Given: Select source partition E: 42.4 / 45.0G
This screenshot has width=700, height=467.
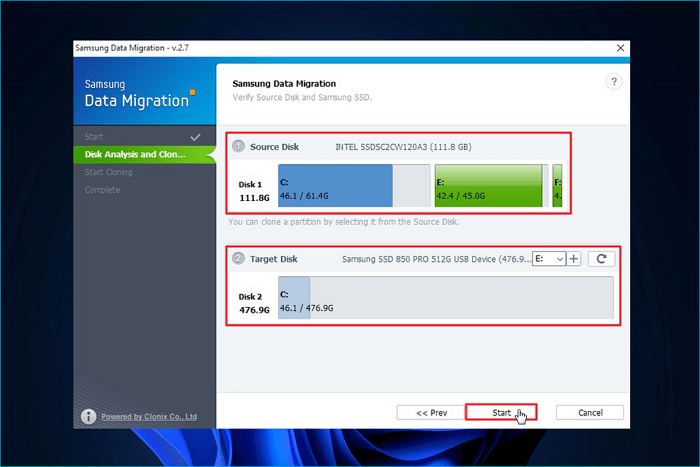Looking at the screenshot, I should 491,185.
